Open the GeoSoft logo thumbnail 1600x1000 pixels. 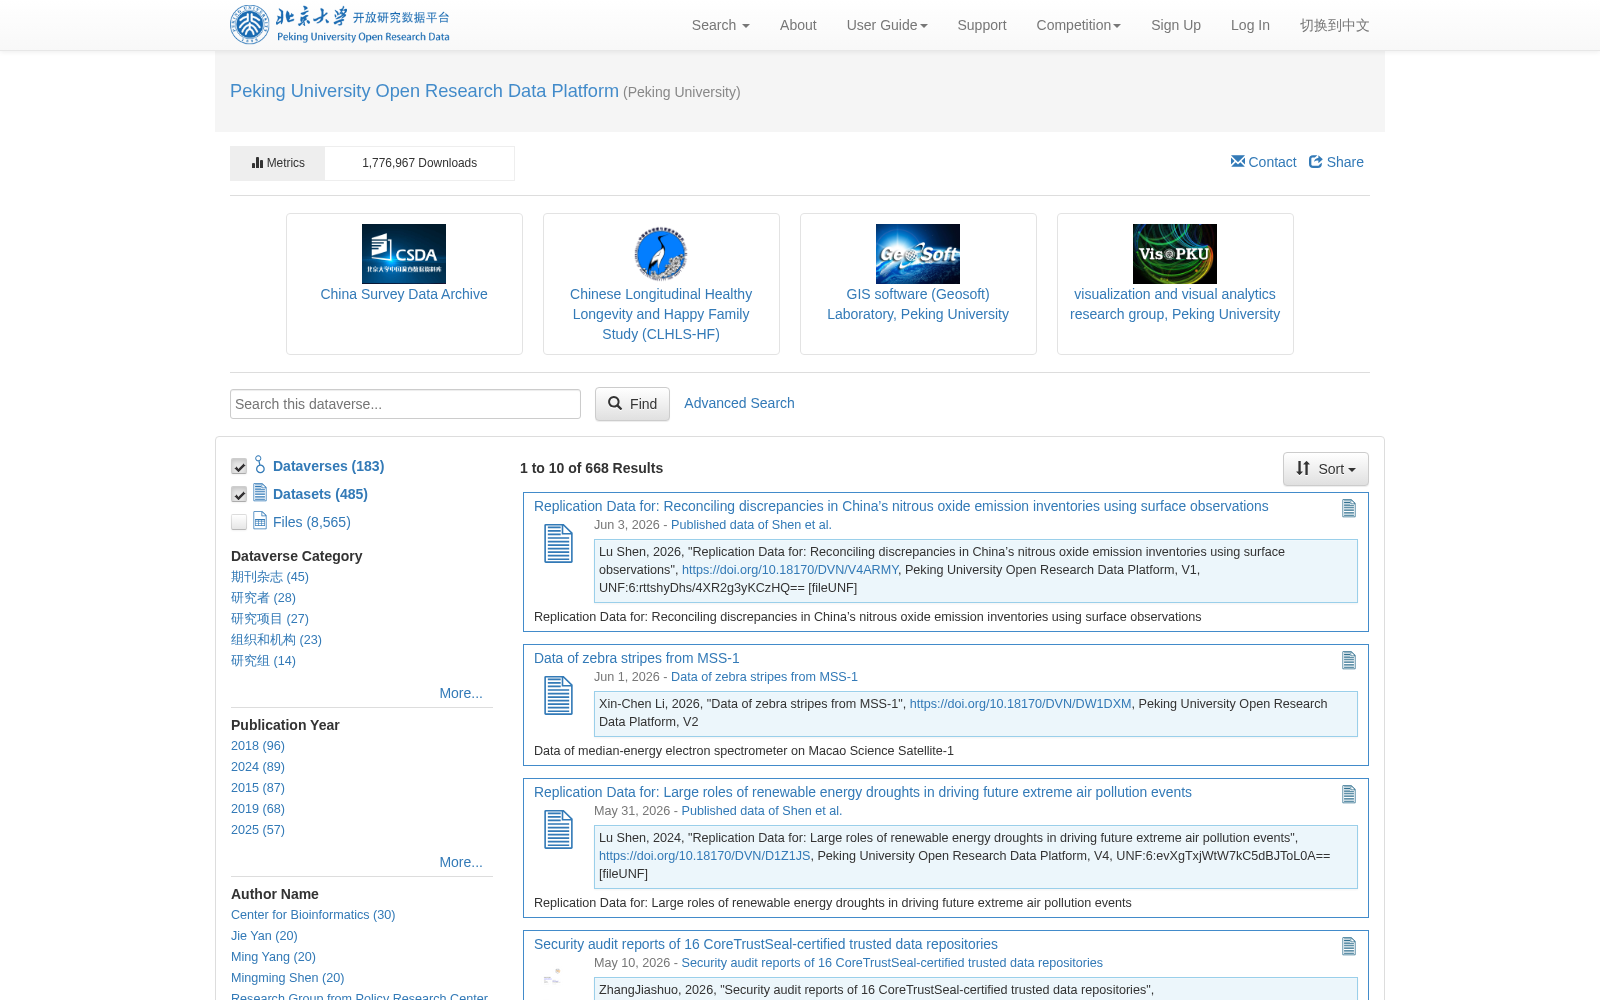coord(918,254)
